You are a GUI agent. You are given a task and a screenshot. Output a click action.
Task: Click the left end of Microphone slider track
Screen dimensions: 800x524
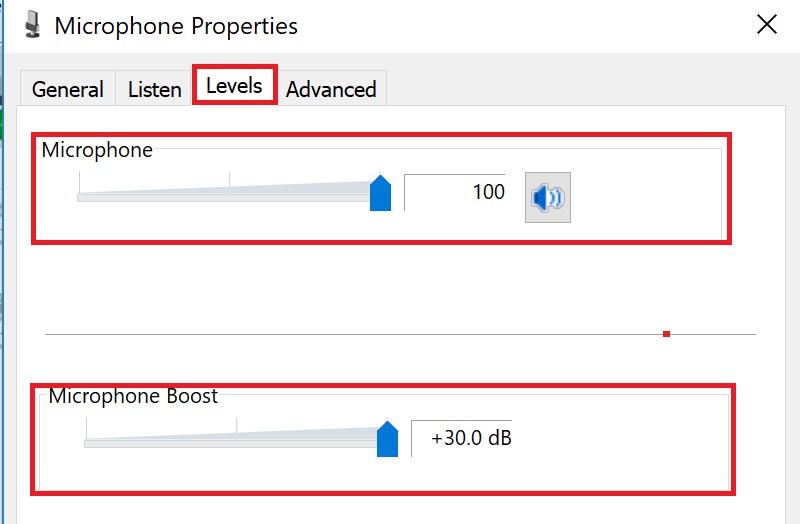click(80, 197)
